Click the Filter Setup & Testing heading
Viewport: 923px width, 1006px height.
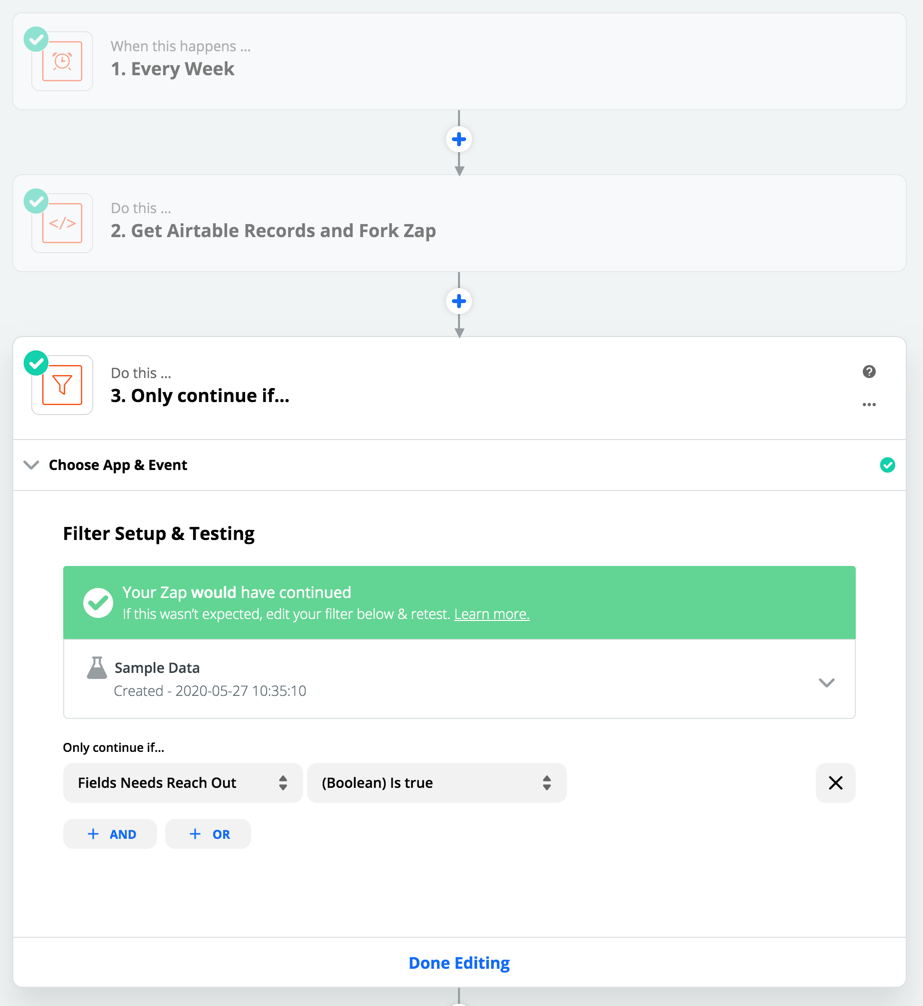(x=158, y=534)
